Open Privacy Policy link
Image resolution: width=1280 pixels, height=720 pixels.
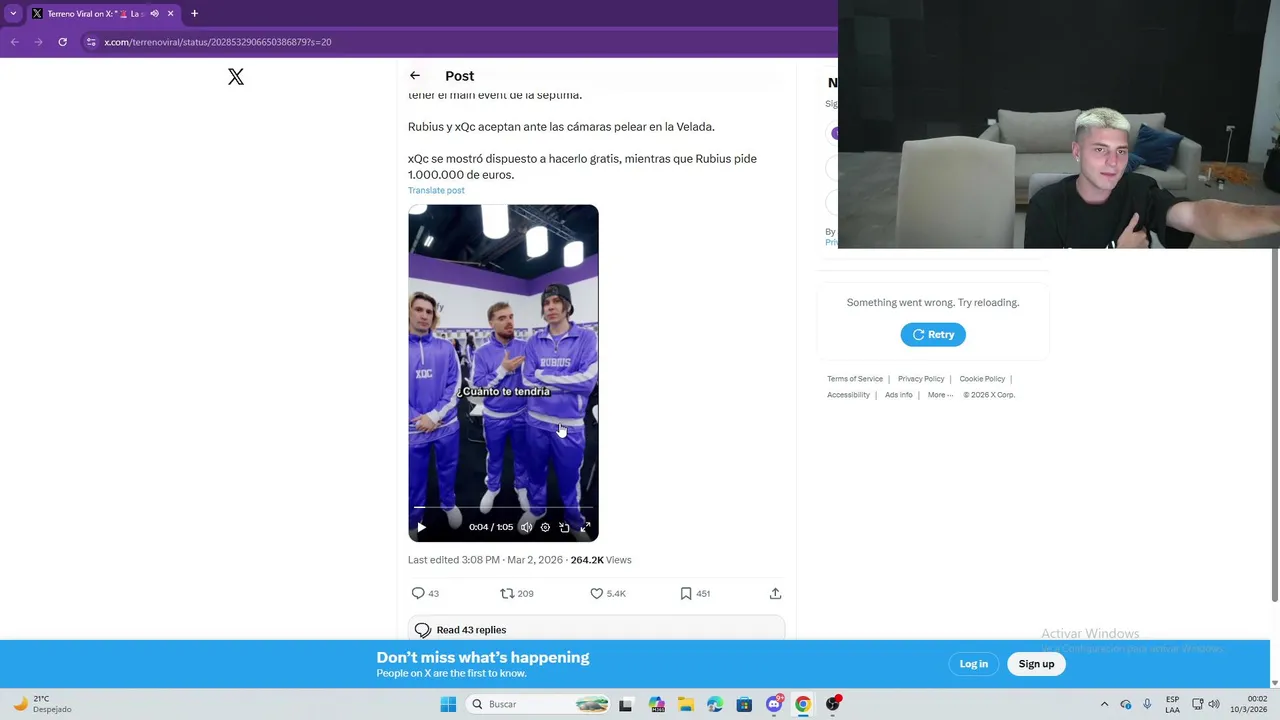pyautogui.click(x=921, y=379)
